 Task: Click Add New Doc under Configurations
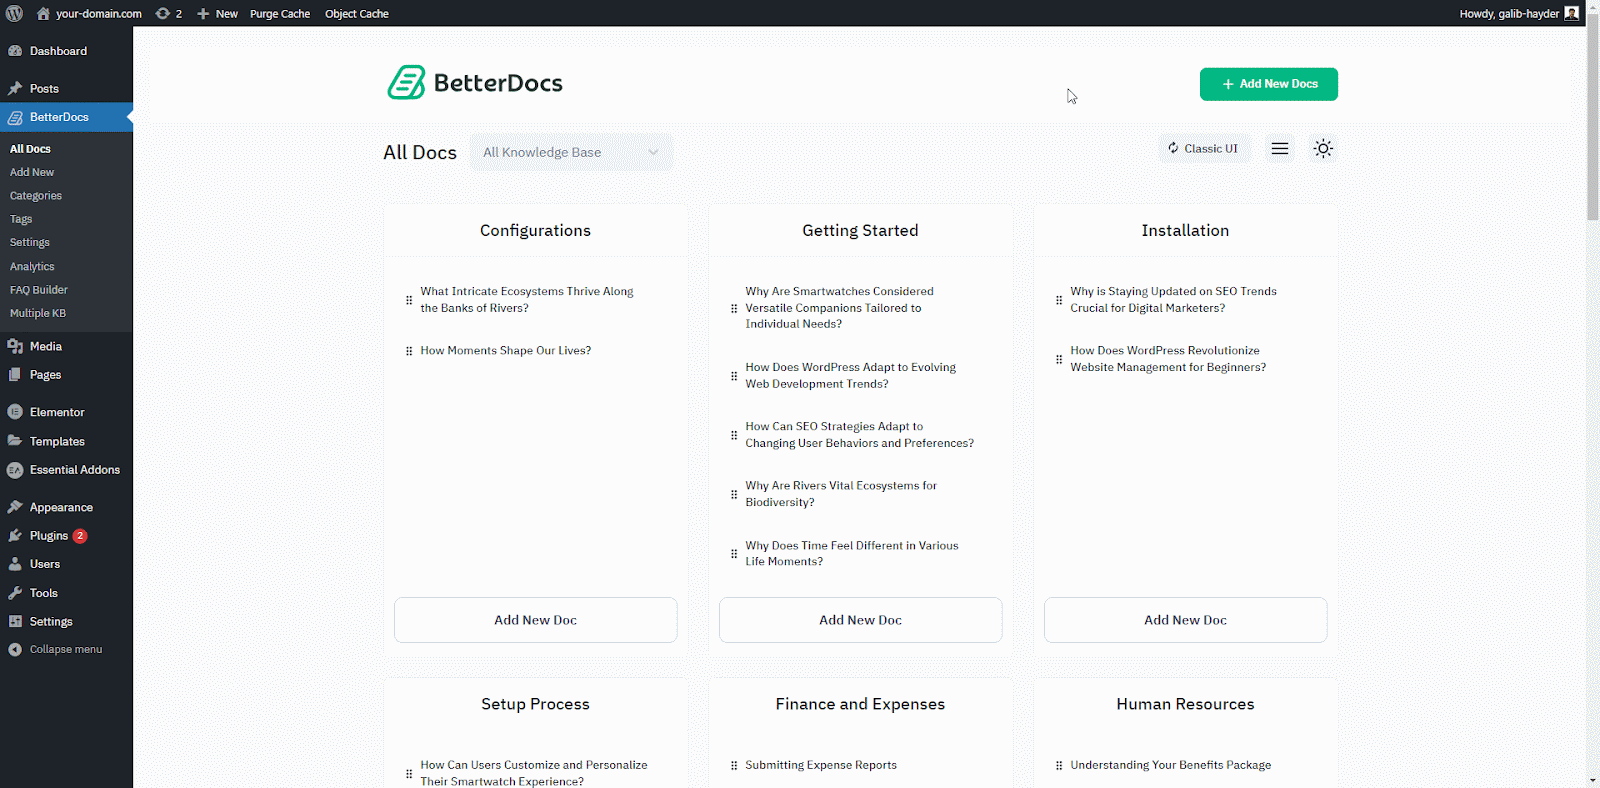[535, 620]
